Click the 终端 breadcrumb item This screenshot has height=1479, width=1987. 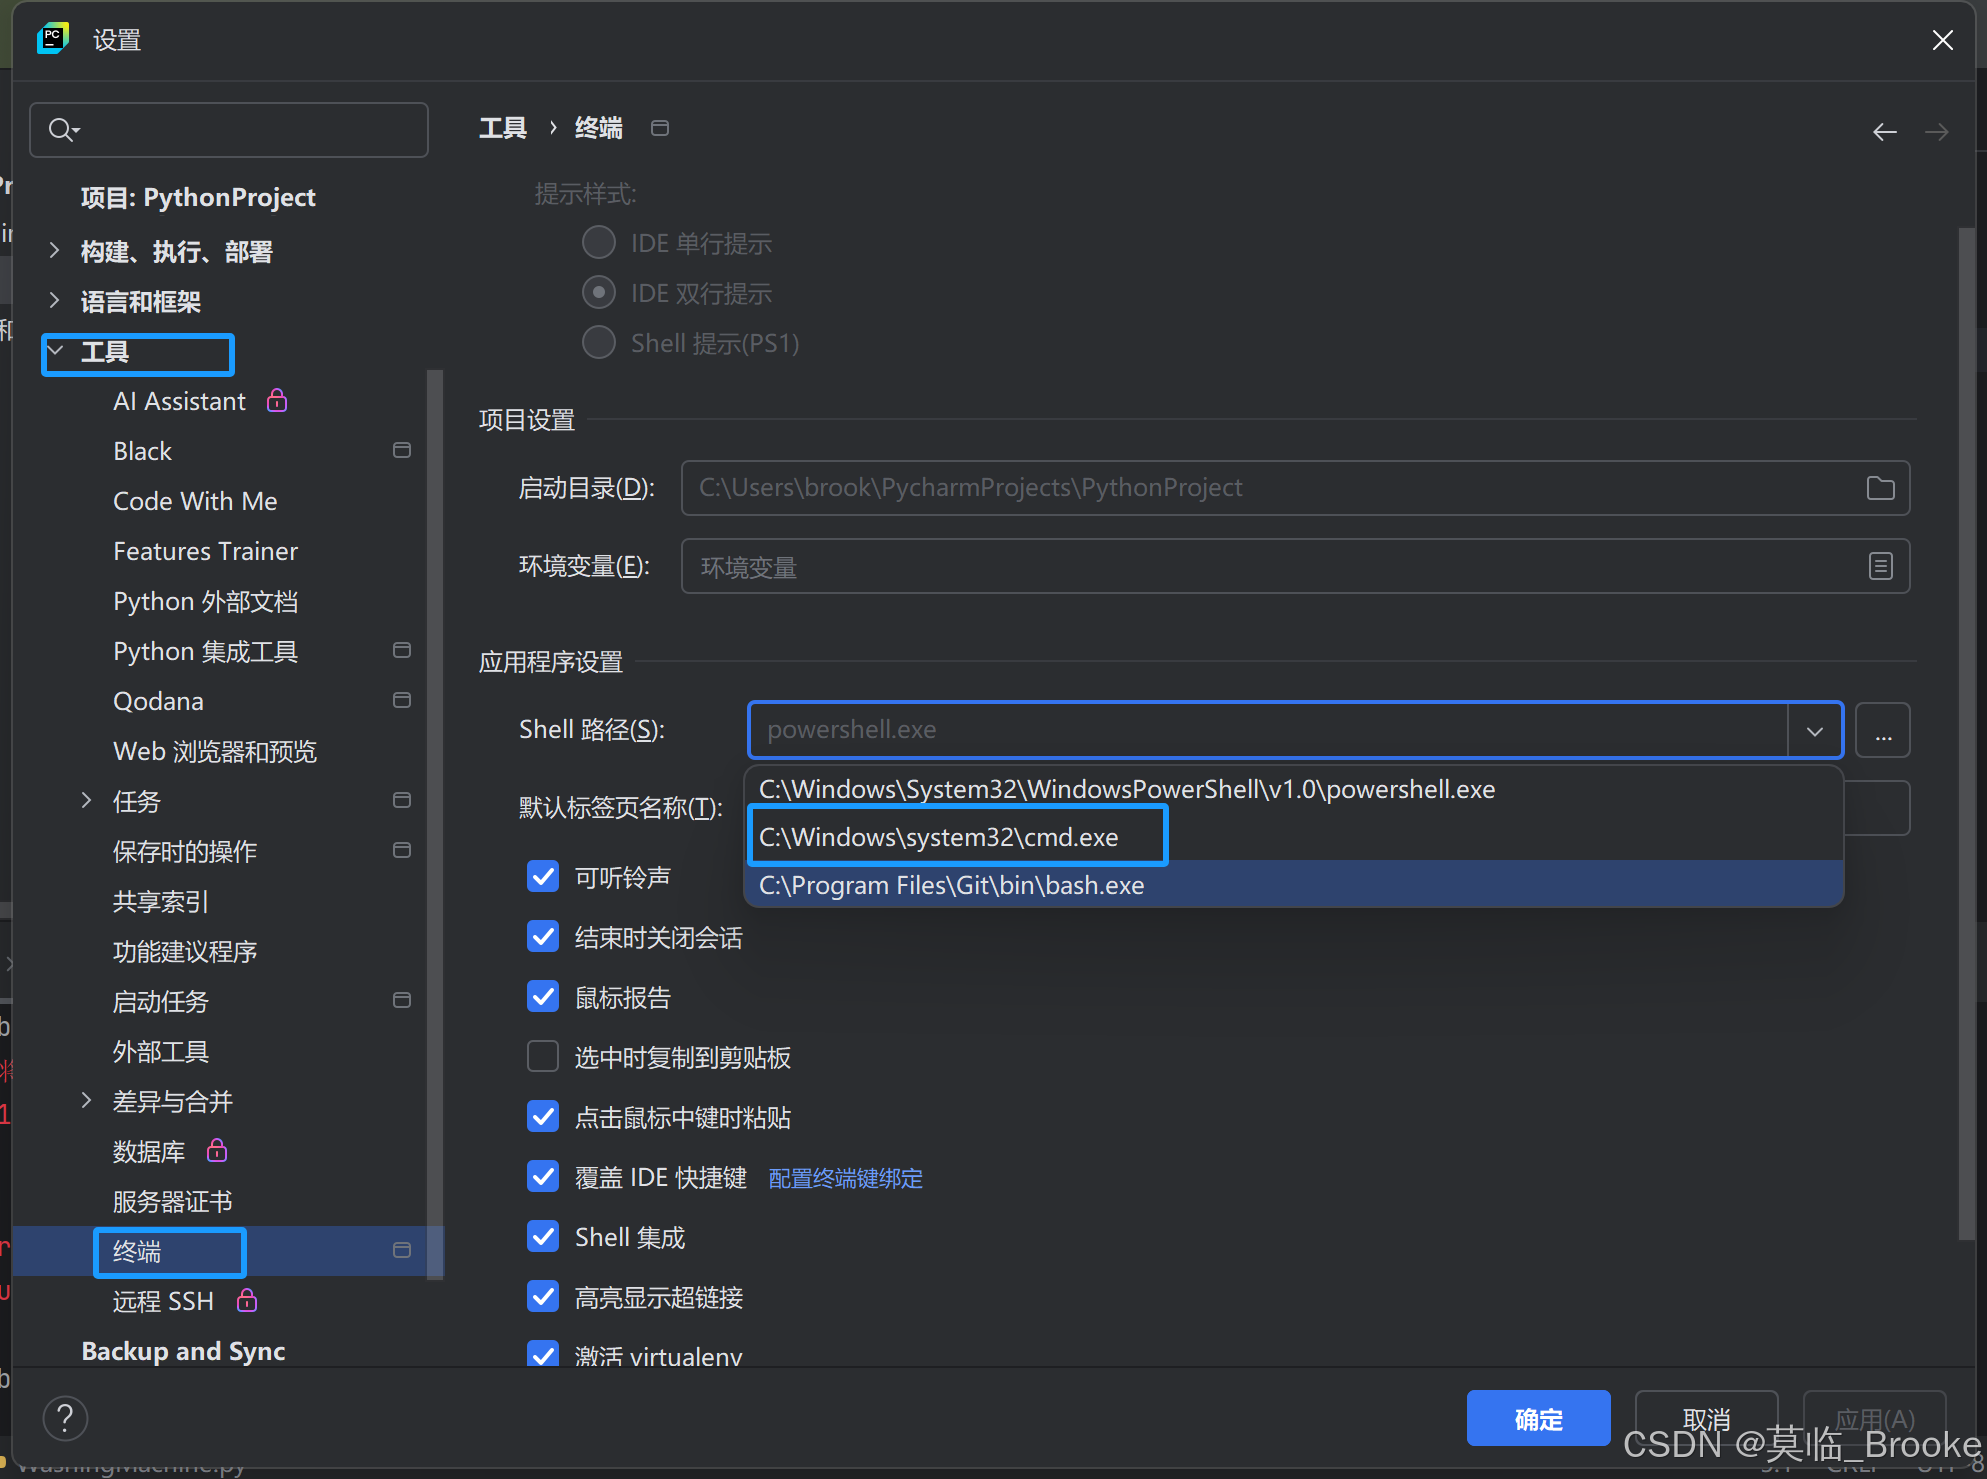(598, 127)
